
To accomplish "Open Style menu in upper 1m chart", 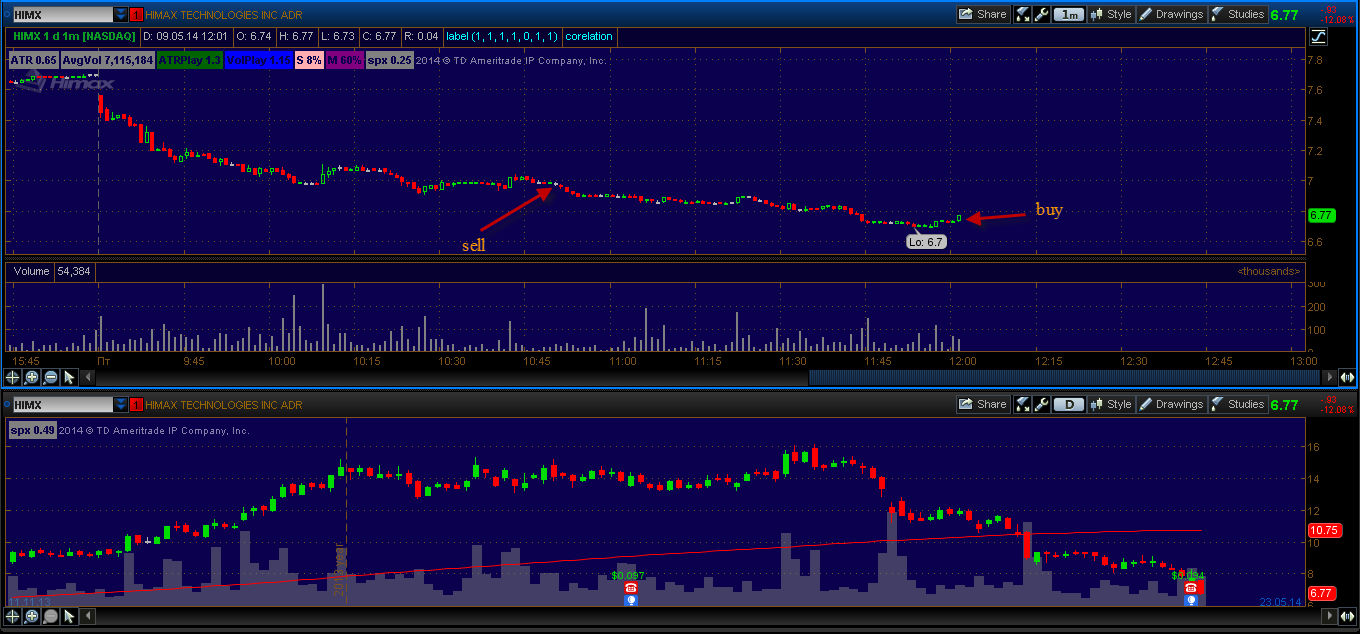I will tap(1111, 14).
